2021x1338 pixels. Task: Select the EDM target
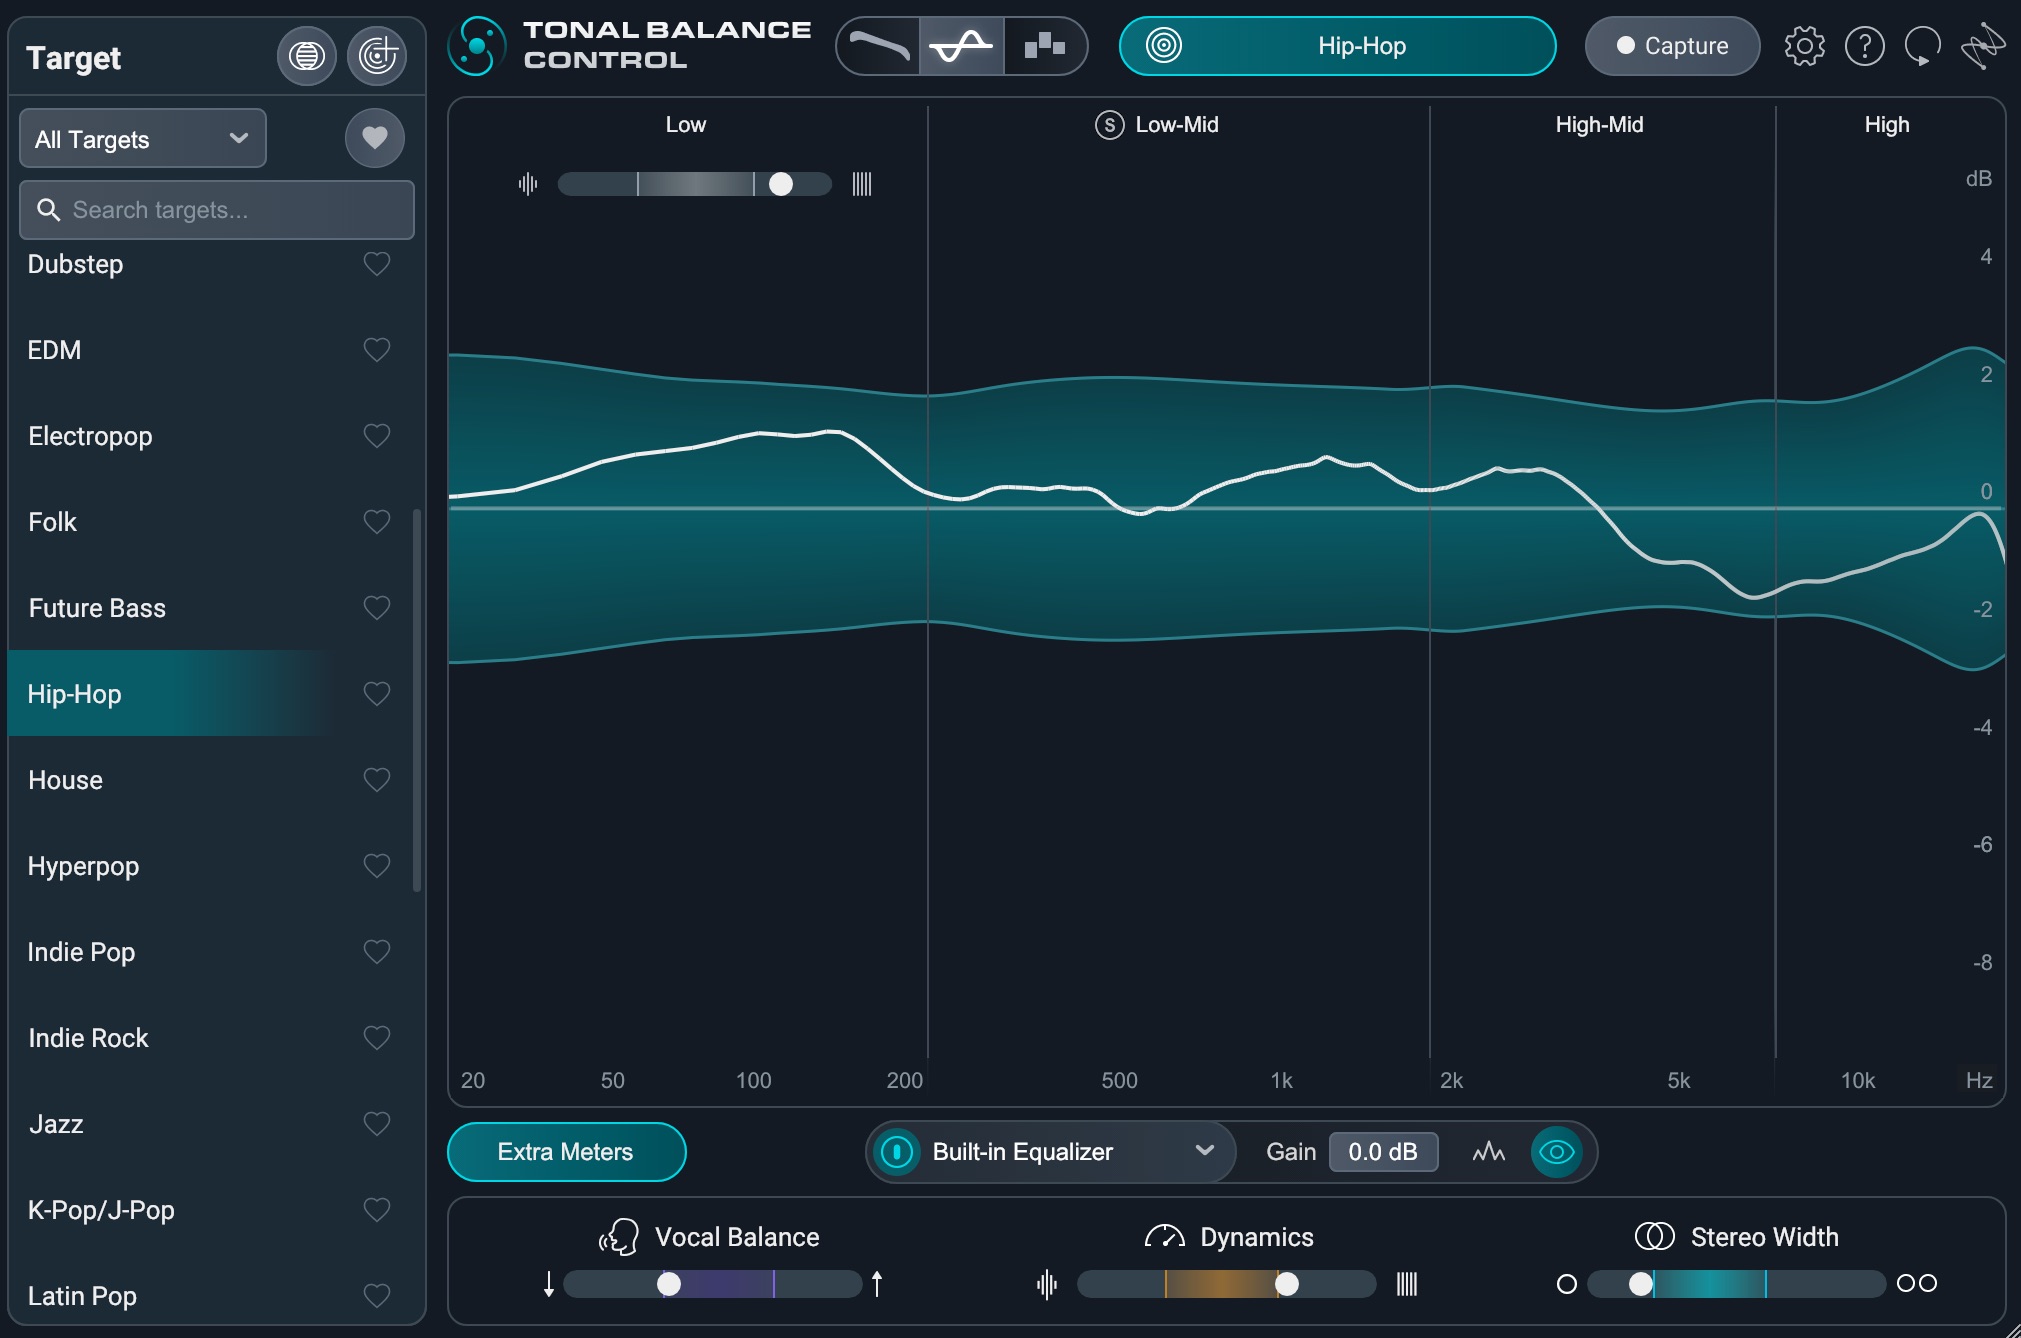(x=55, y=350)
